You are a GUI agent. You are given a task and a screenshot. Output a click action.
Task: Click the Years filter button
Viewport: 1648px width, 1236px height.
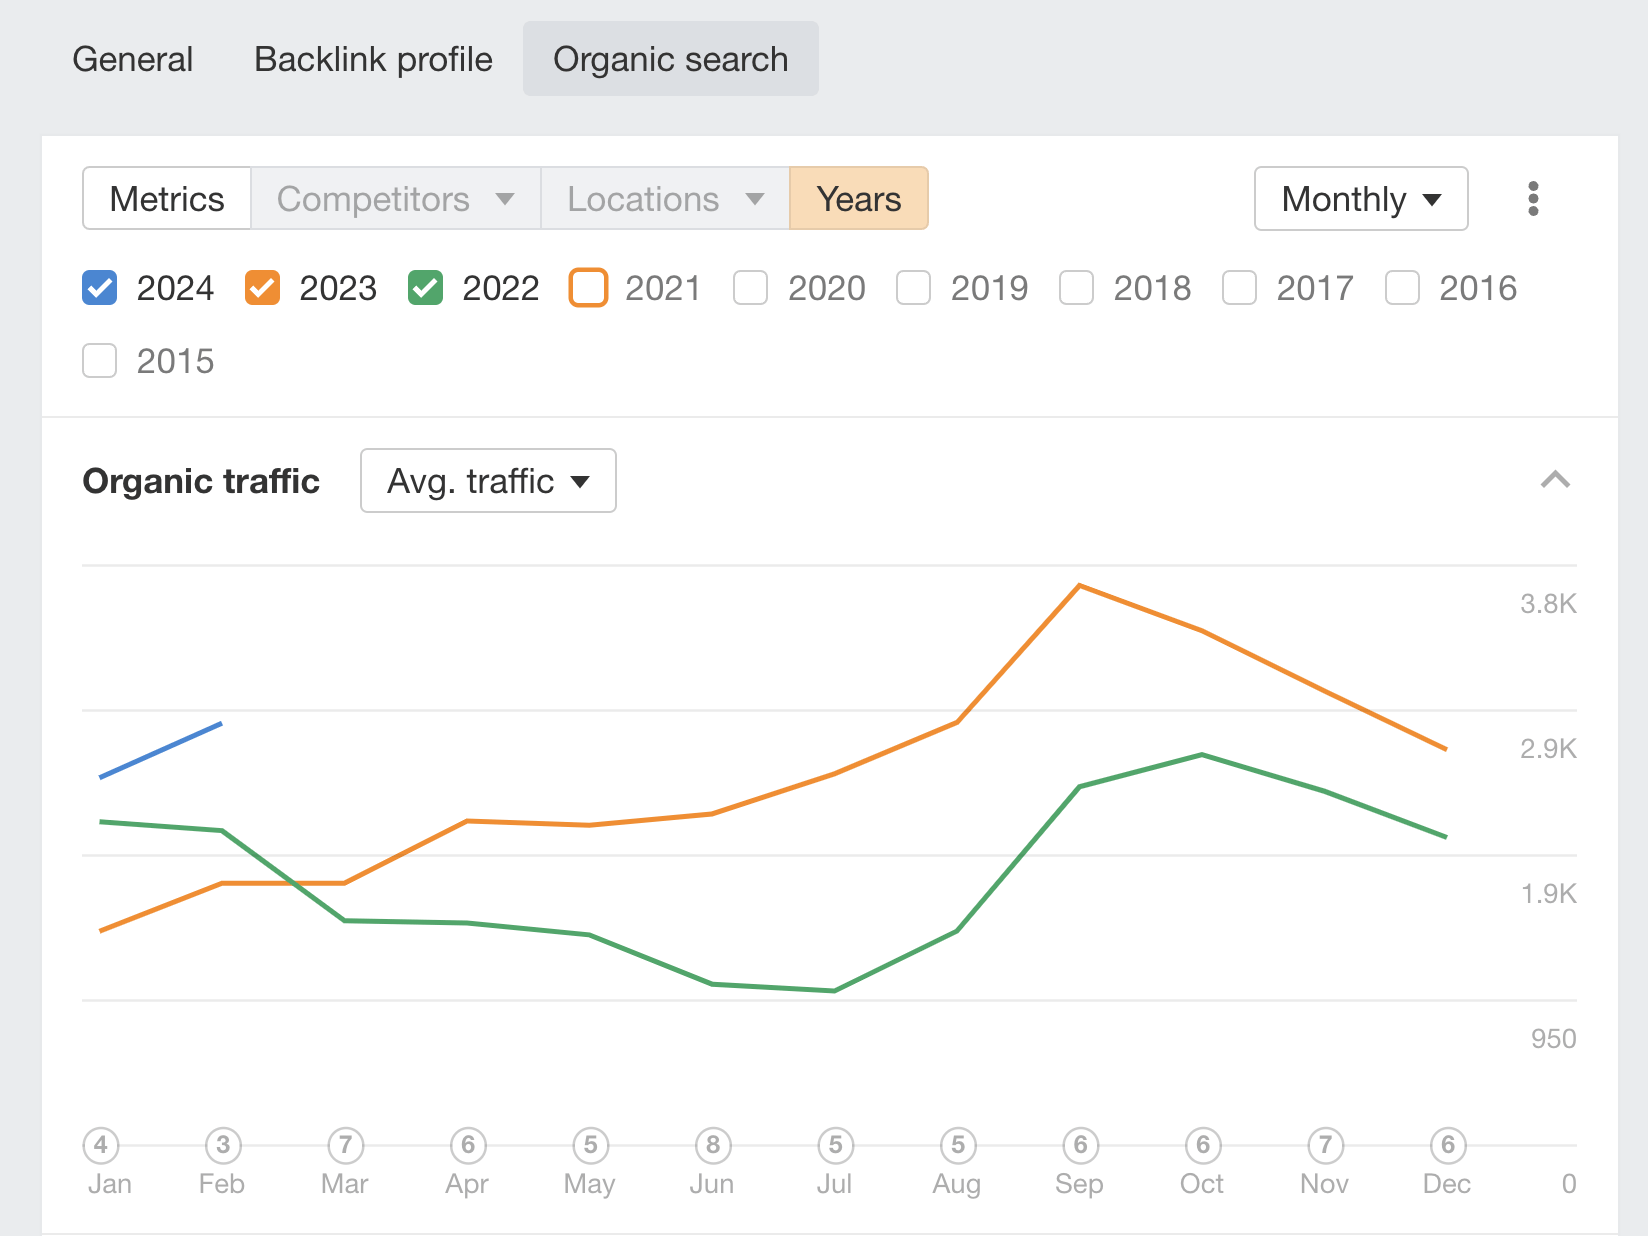click(858, 198)
